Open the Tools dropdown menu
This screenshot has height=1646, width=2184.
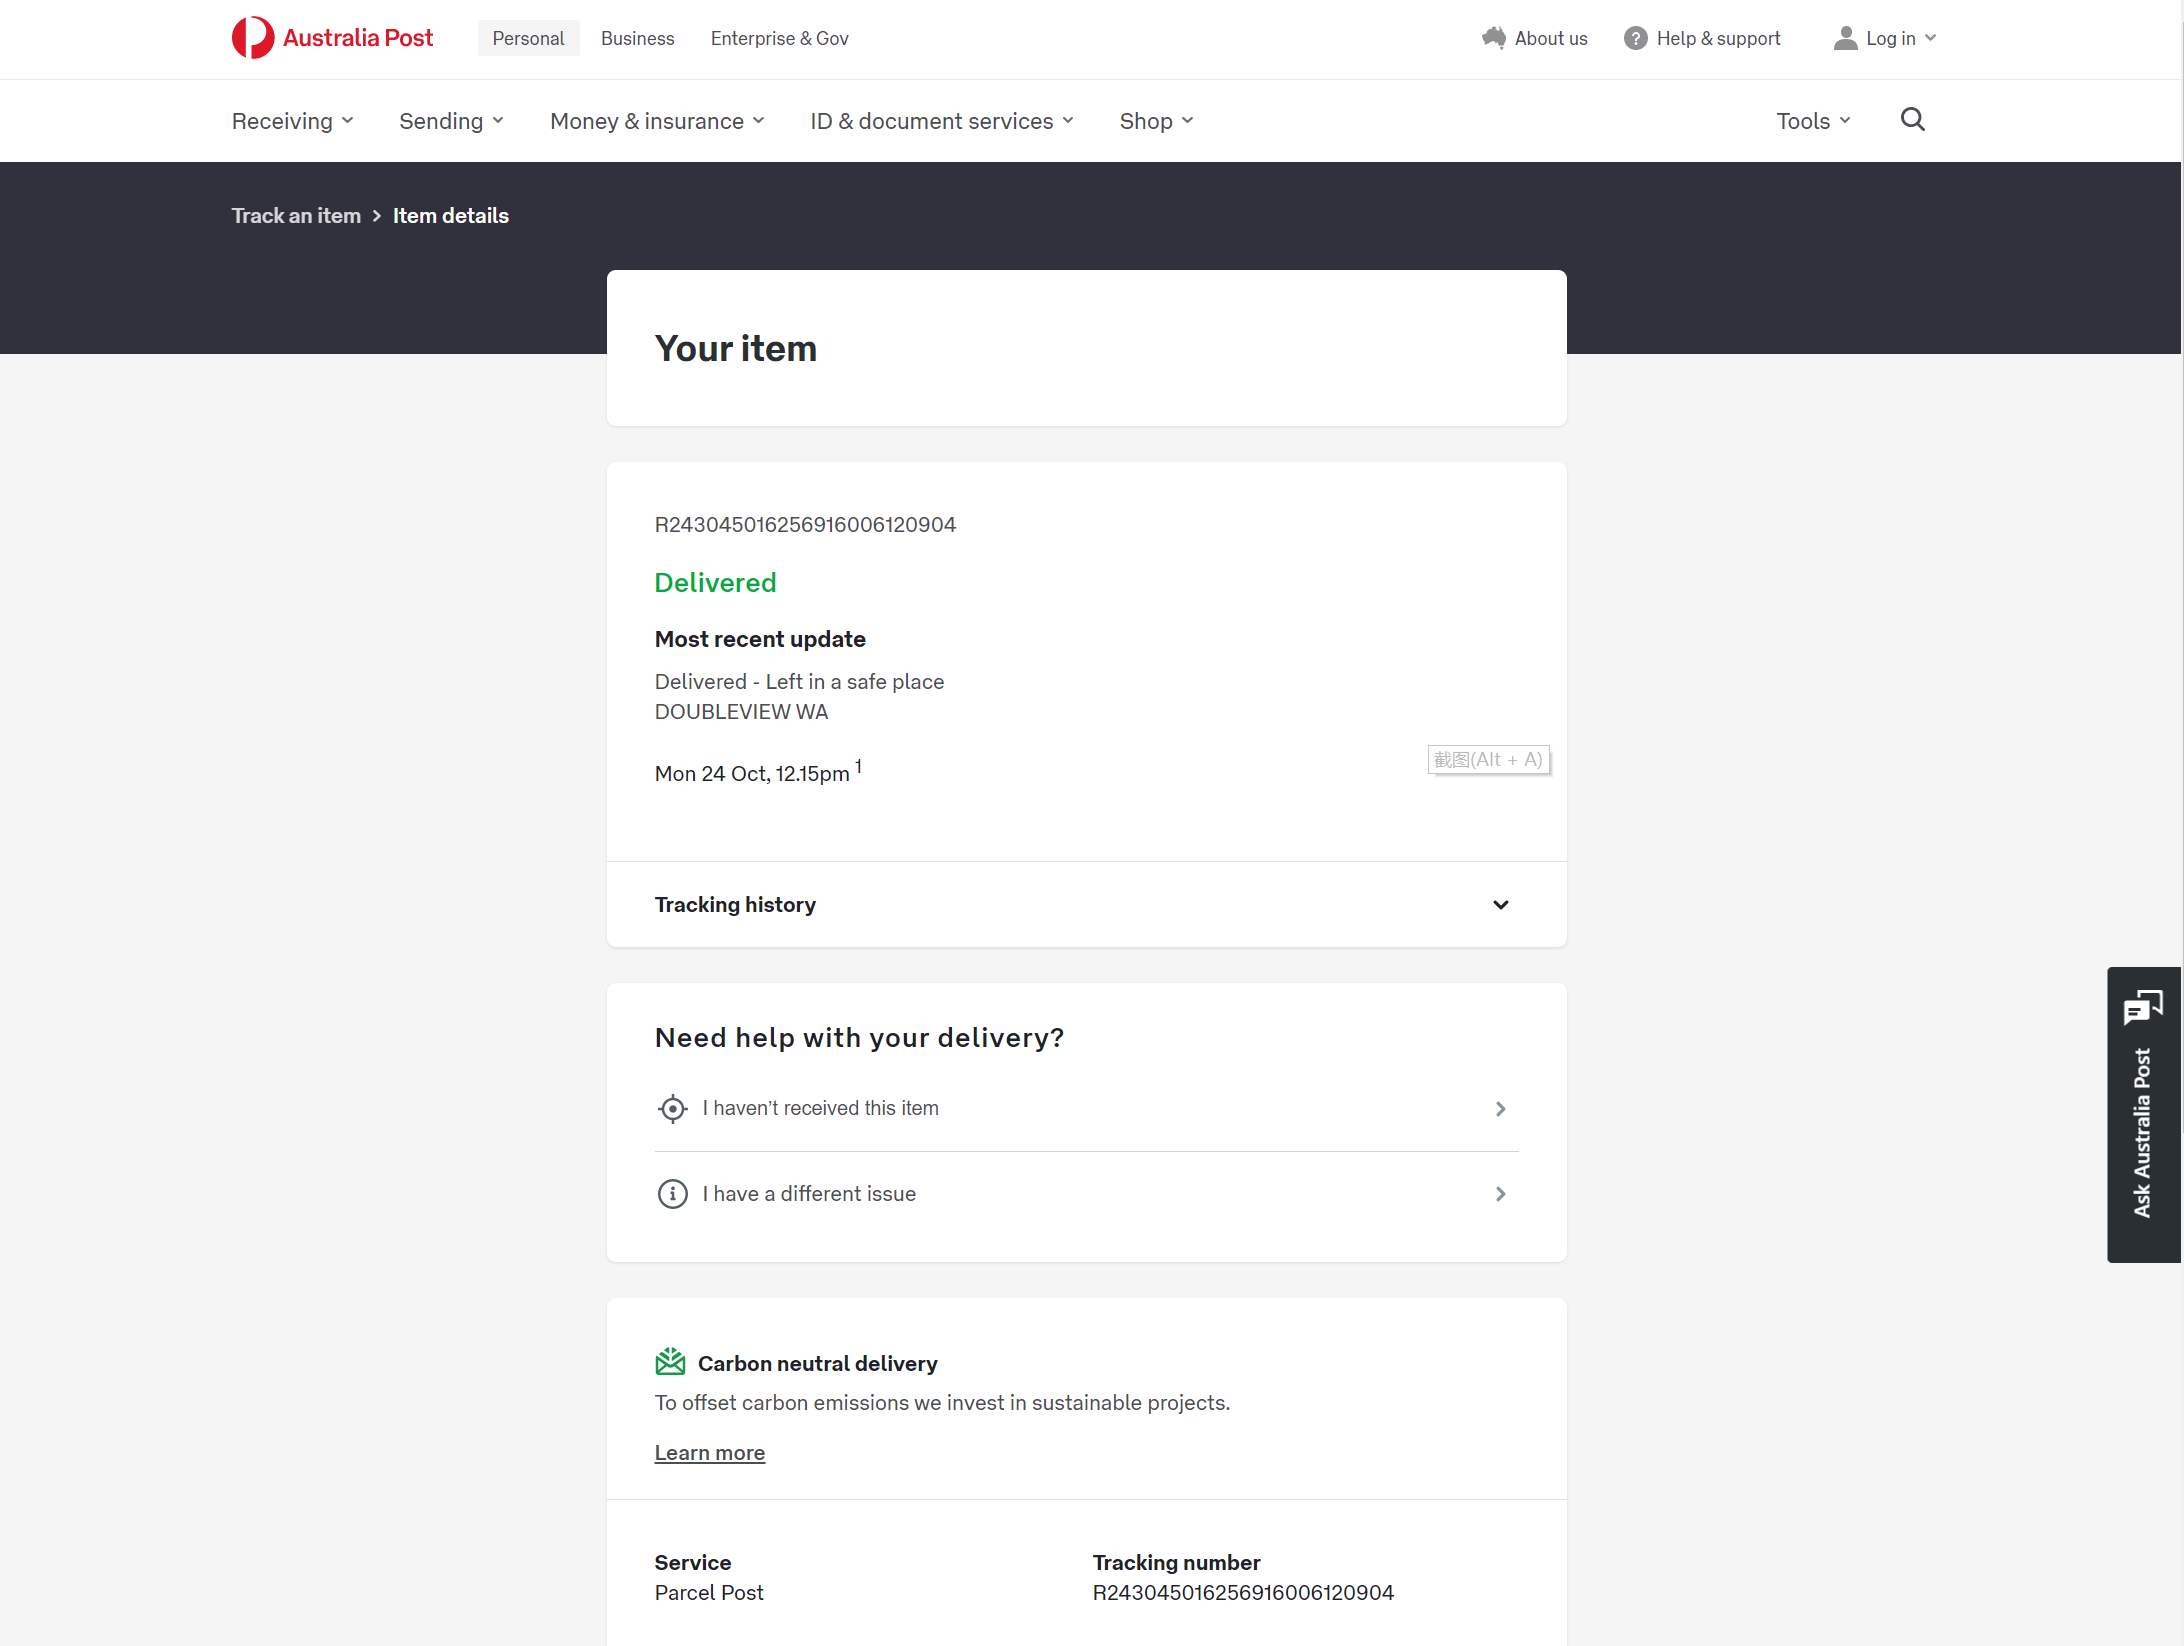coord(1813,121)
